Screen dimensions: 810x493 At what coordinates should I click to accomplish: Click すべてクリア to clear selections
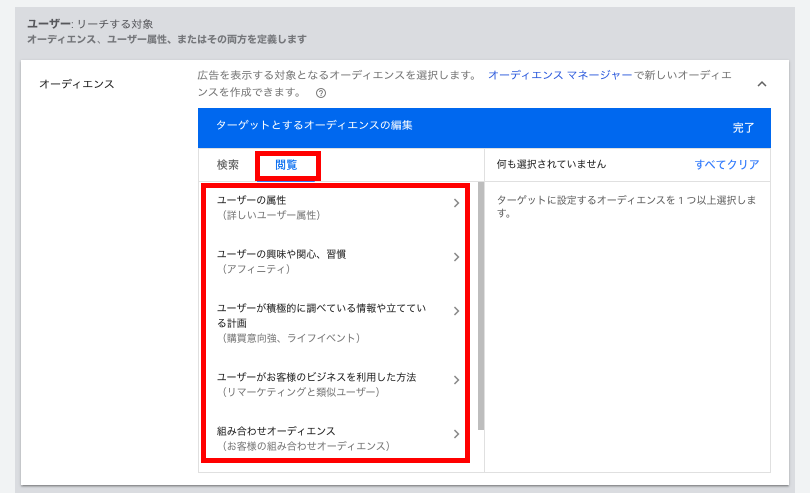(x=726, y=165)
